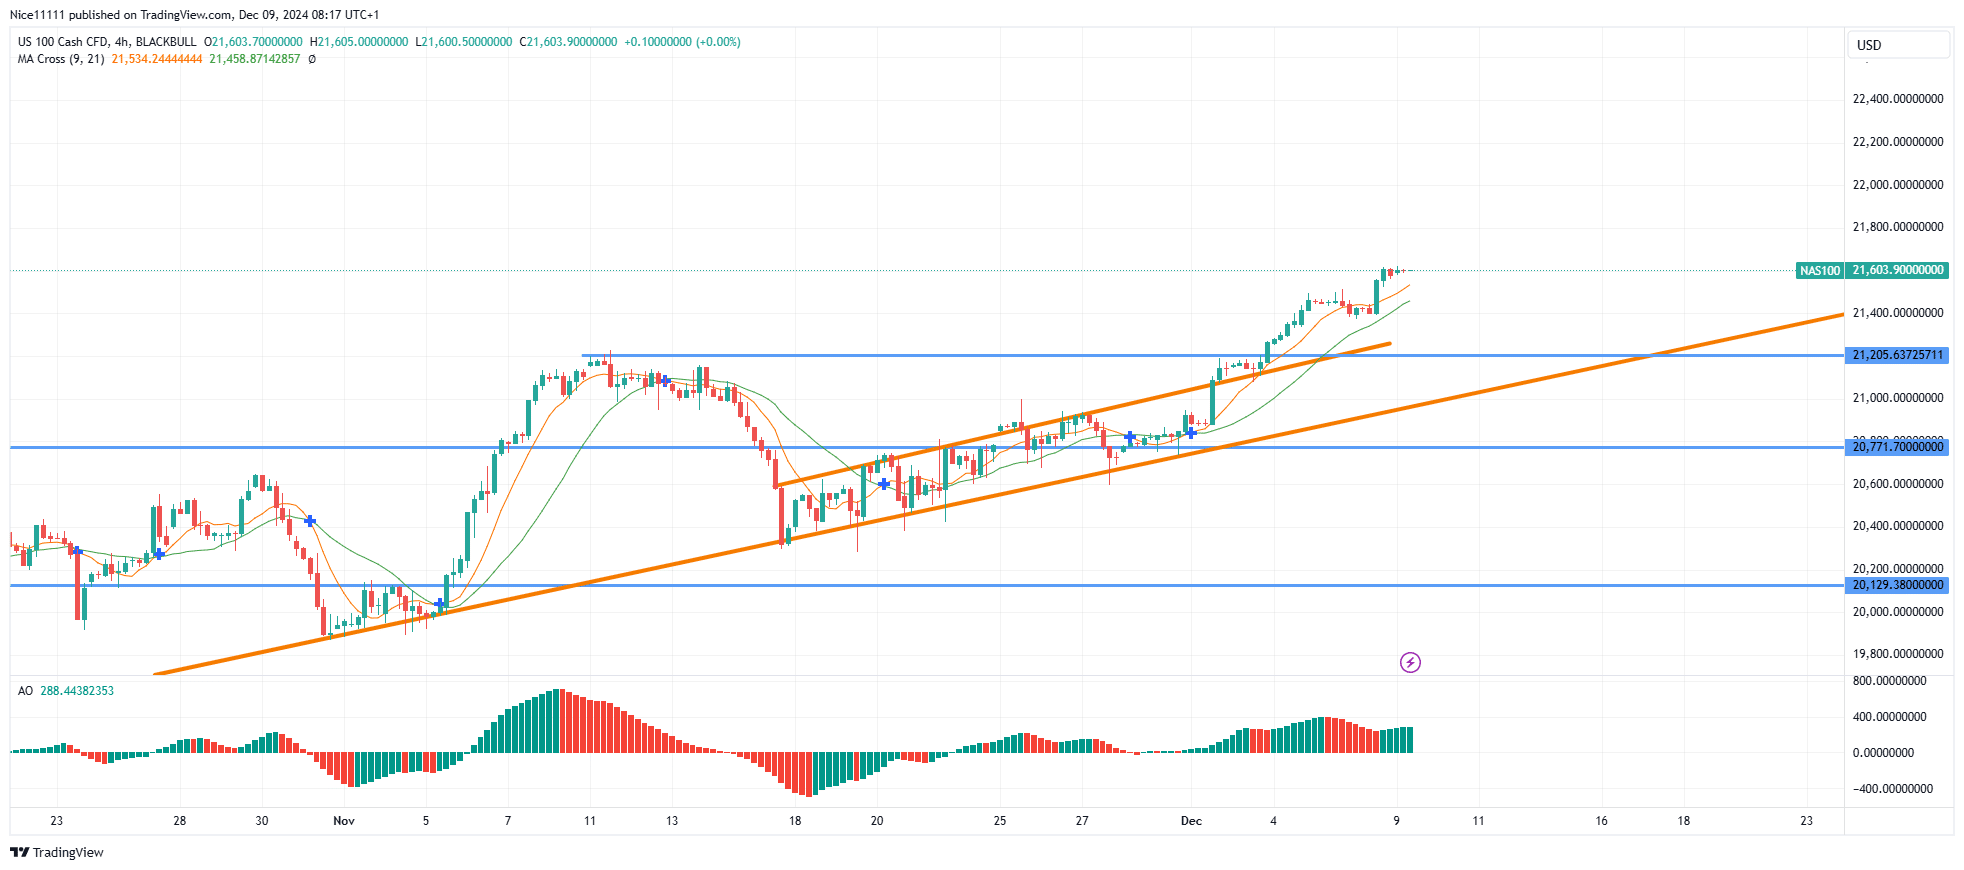Image resolution: width=1964 pixels, height=870 pixels.
Task: Click the 20,771.70 horizontal line price label
Action: pyautogui.click(x=1897, y=447)
